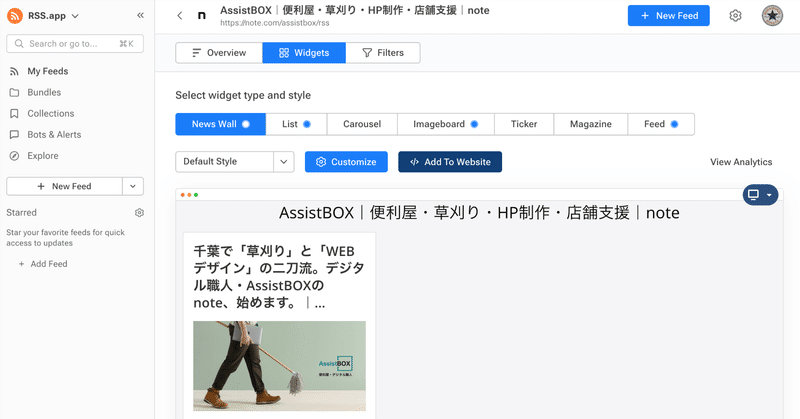Open article titled 千葉で「草刈り」と「WEB デザイン」
The width and height of the screenshot is (800, 419).
point(279,277)
